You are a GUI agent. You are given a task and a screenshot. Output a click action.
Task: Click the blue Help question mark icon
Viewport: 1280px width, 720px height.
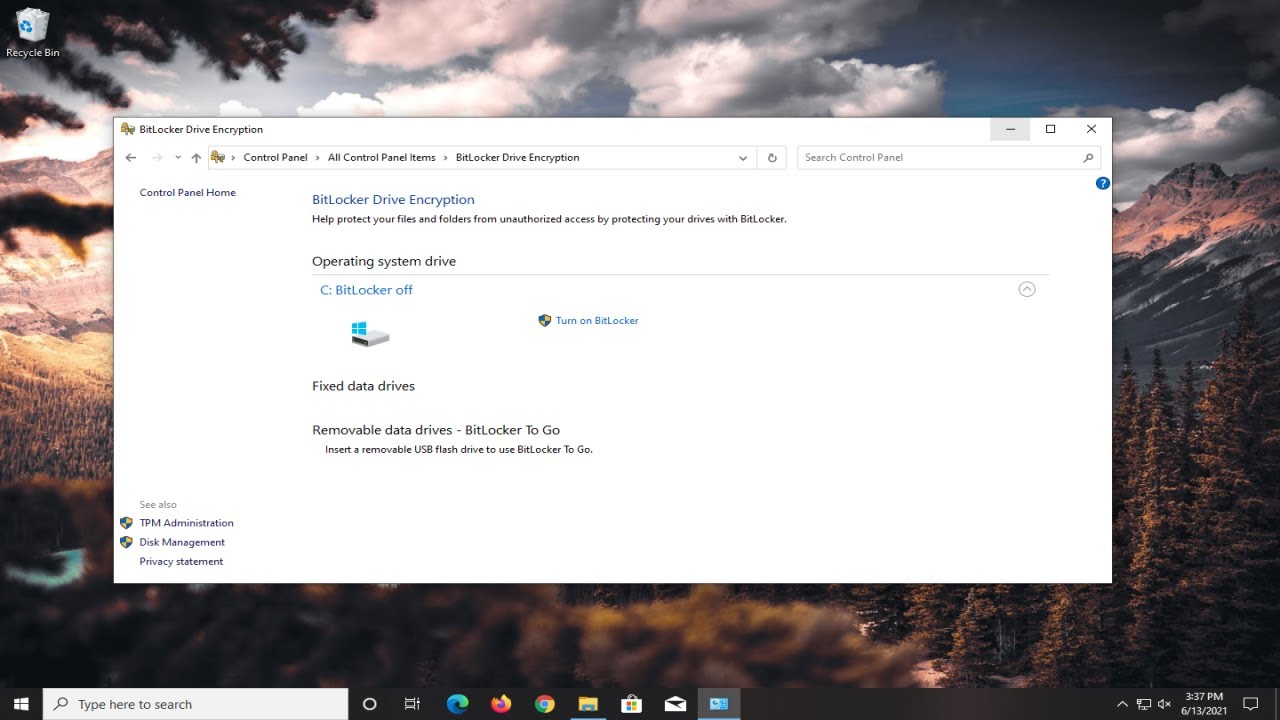(x=1102, y=183)
